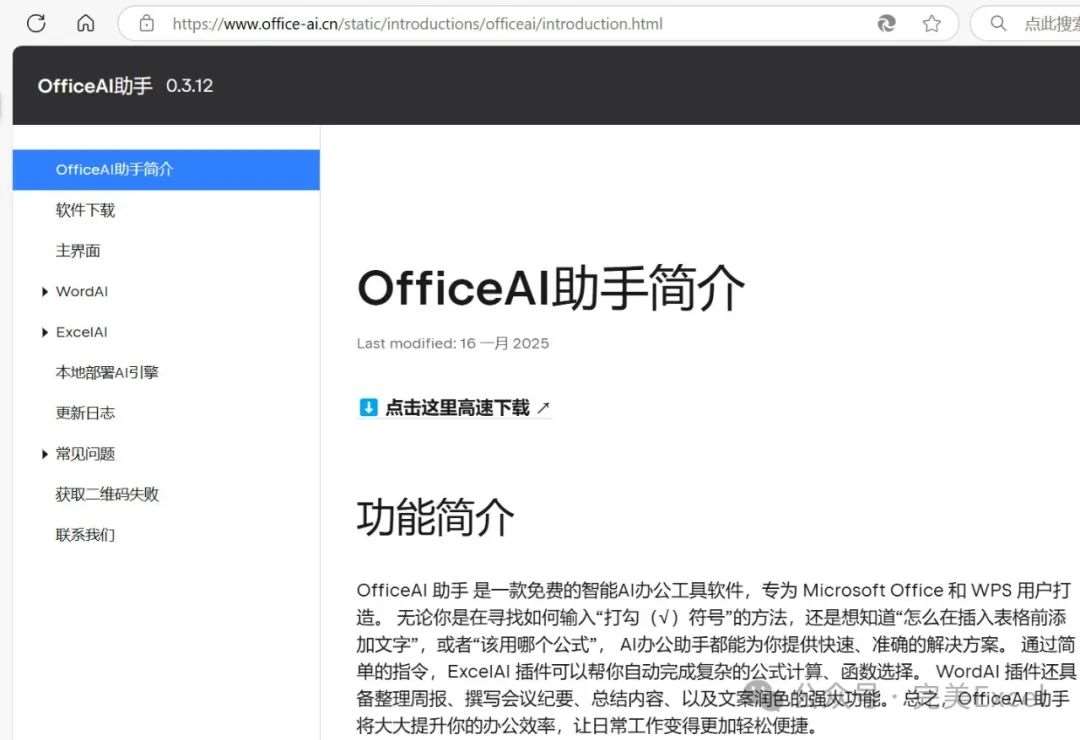Click the Edge-style icon in address bar
The height and width of the screenshot is (740, 1080).
(x=886, y=23)
